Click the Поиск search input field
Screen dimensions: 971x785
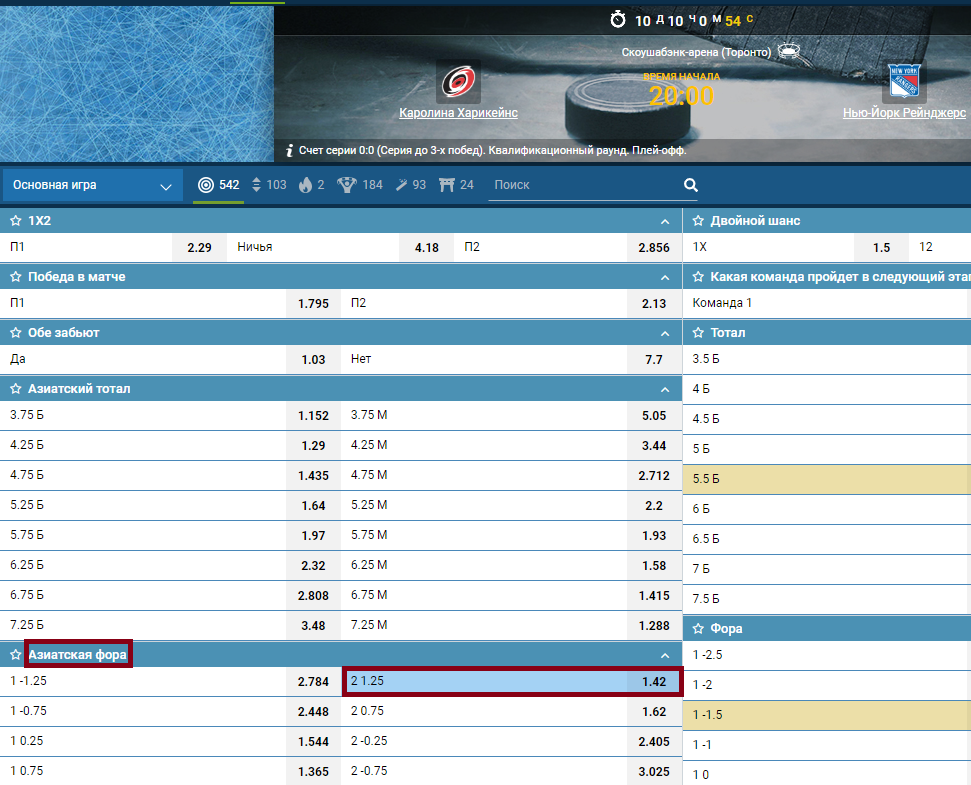[580, 185]
